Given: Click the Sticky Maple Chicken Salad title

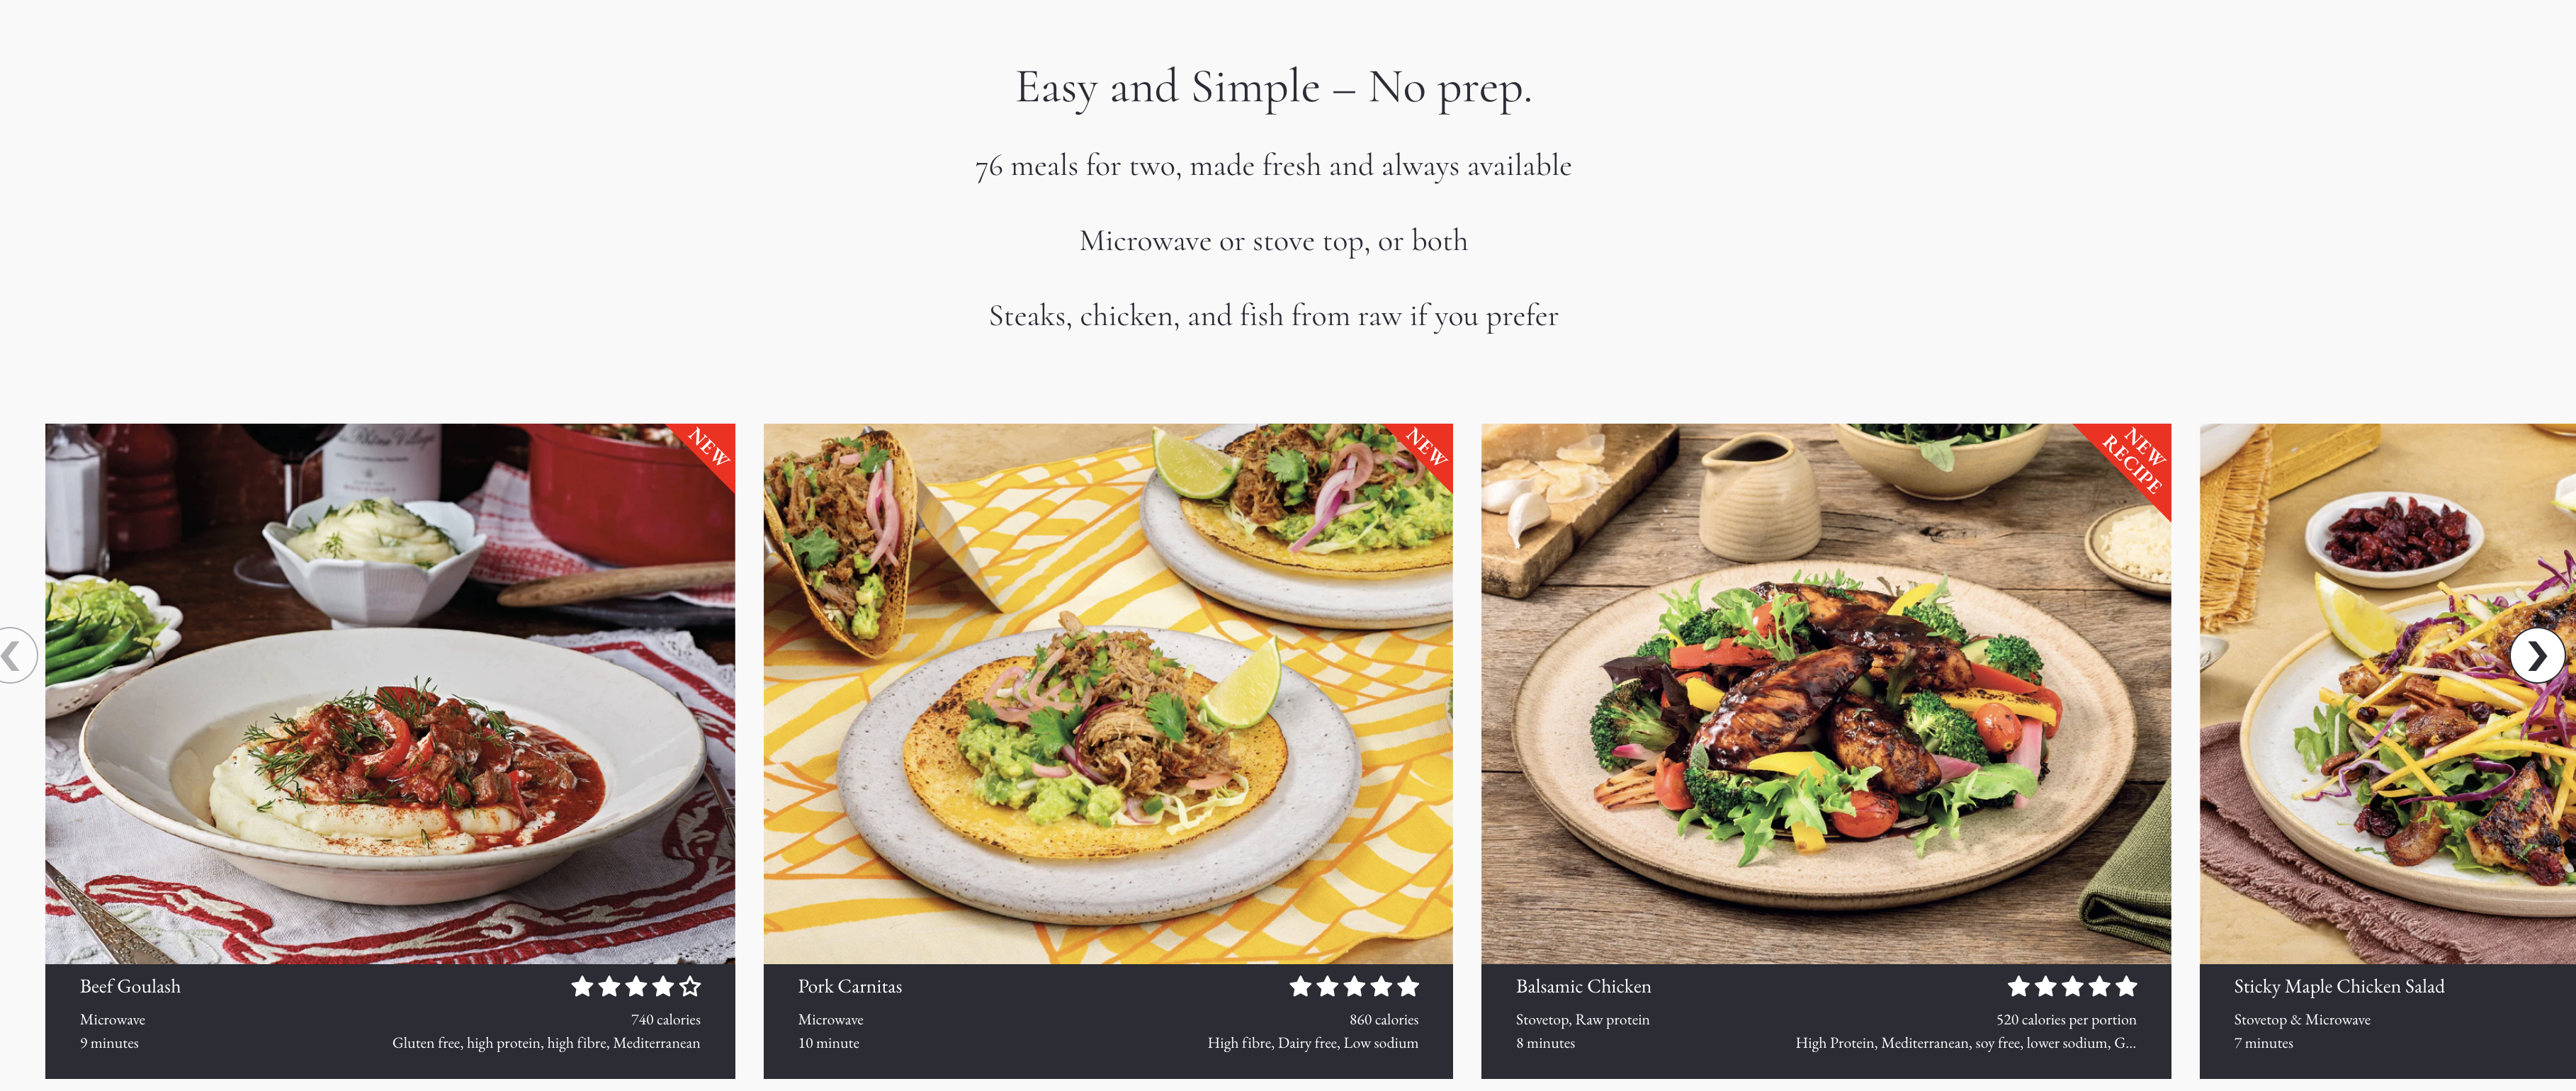Looking at the screenshot, I should click(2339, 987).
